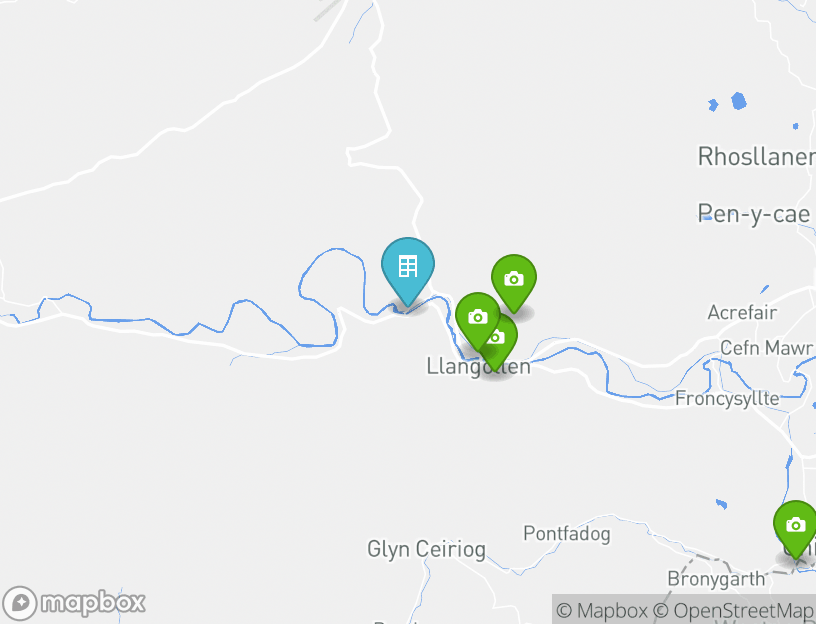Click the Pen-y-cae place label
The image size is (816, 624).
[x=754, y=214]
